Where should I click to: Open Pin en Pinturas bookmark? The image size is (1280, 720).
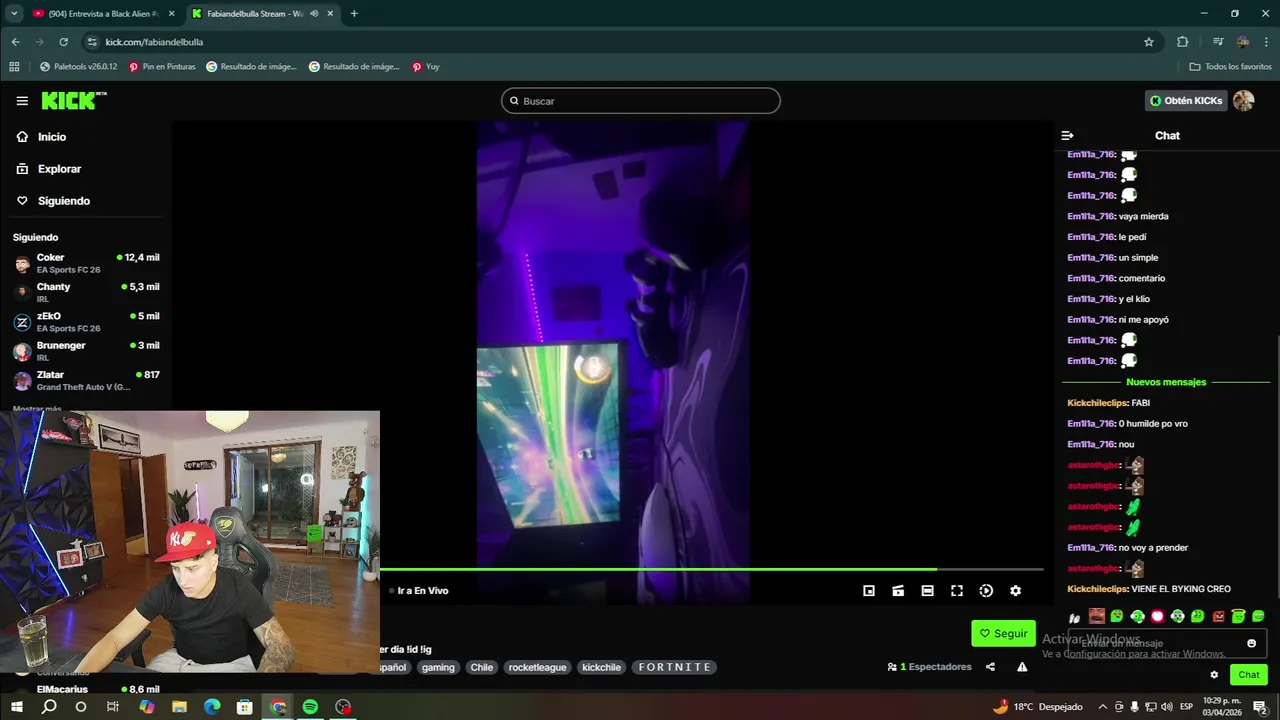click(x=161, y=67)
